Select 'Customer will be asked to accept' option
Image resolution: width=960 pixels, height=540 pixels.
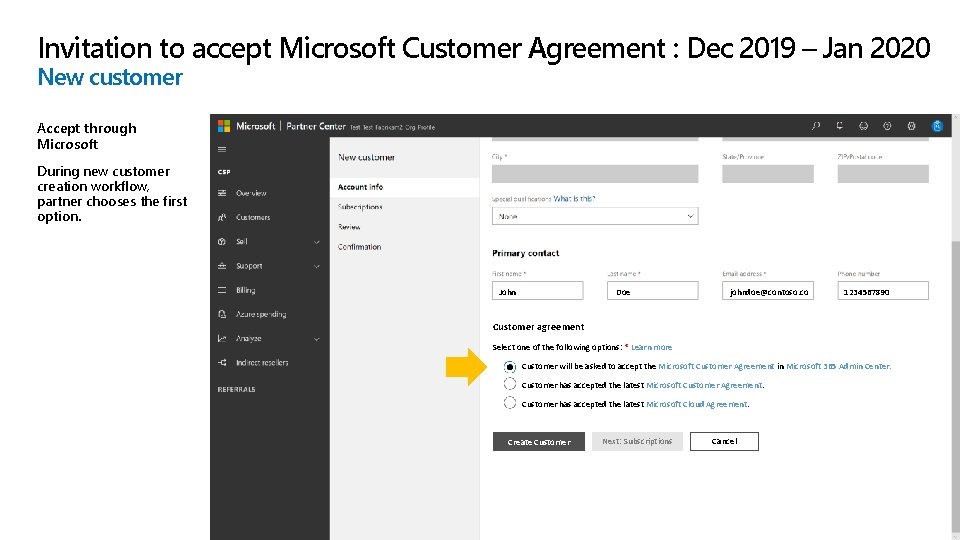pos(509,367)
